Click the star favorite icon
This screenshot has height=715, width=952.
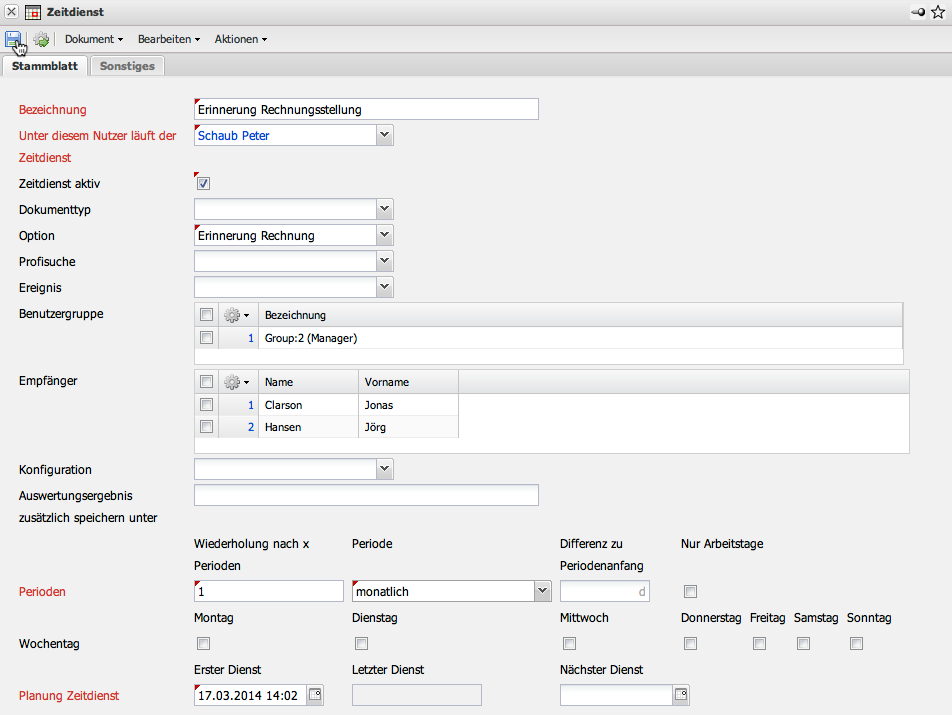point(937,12)
